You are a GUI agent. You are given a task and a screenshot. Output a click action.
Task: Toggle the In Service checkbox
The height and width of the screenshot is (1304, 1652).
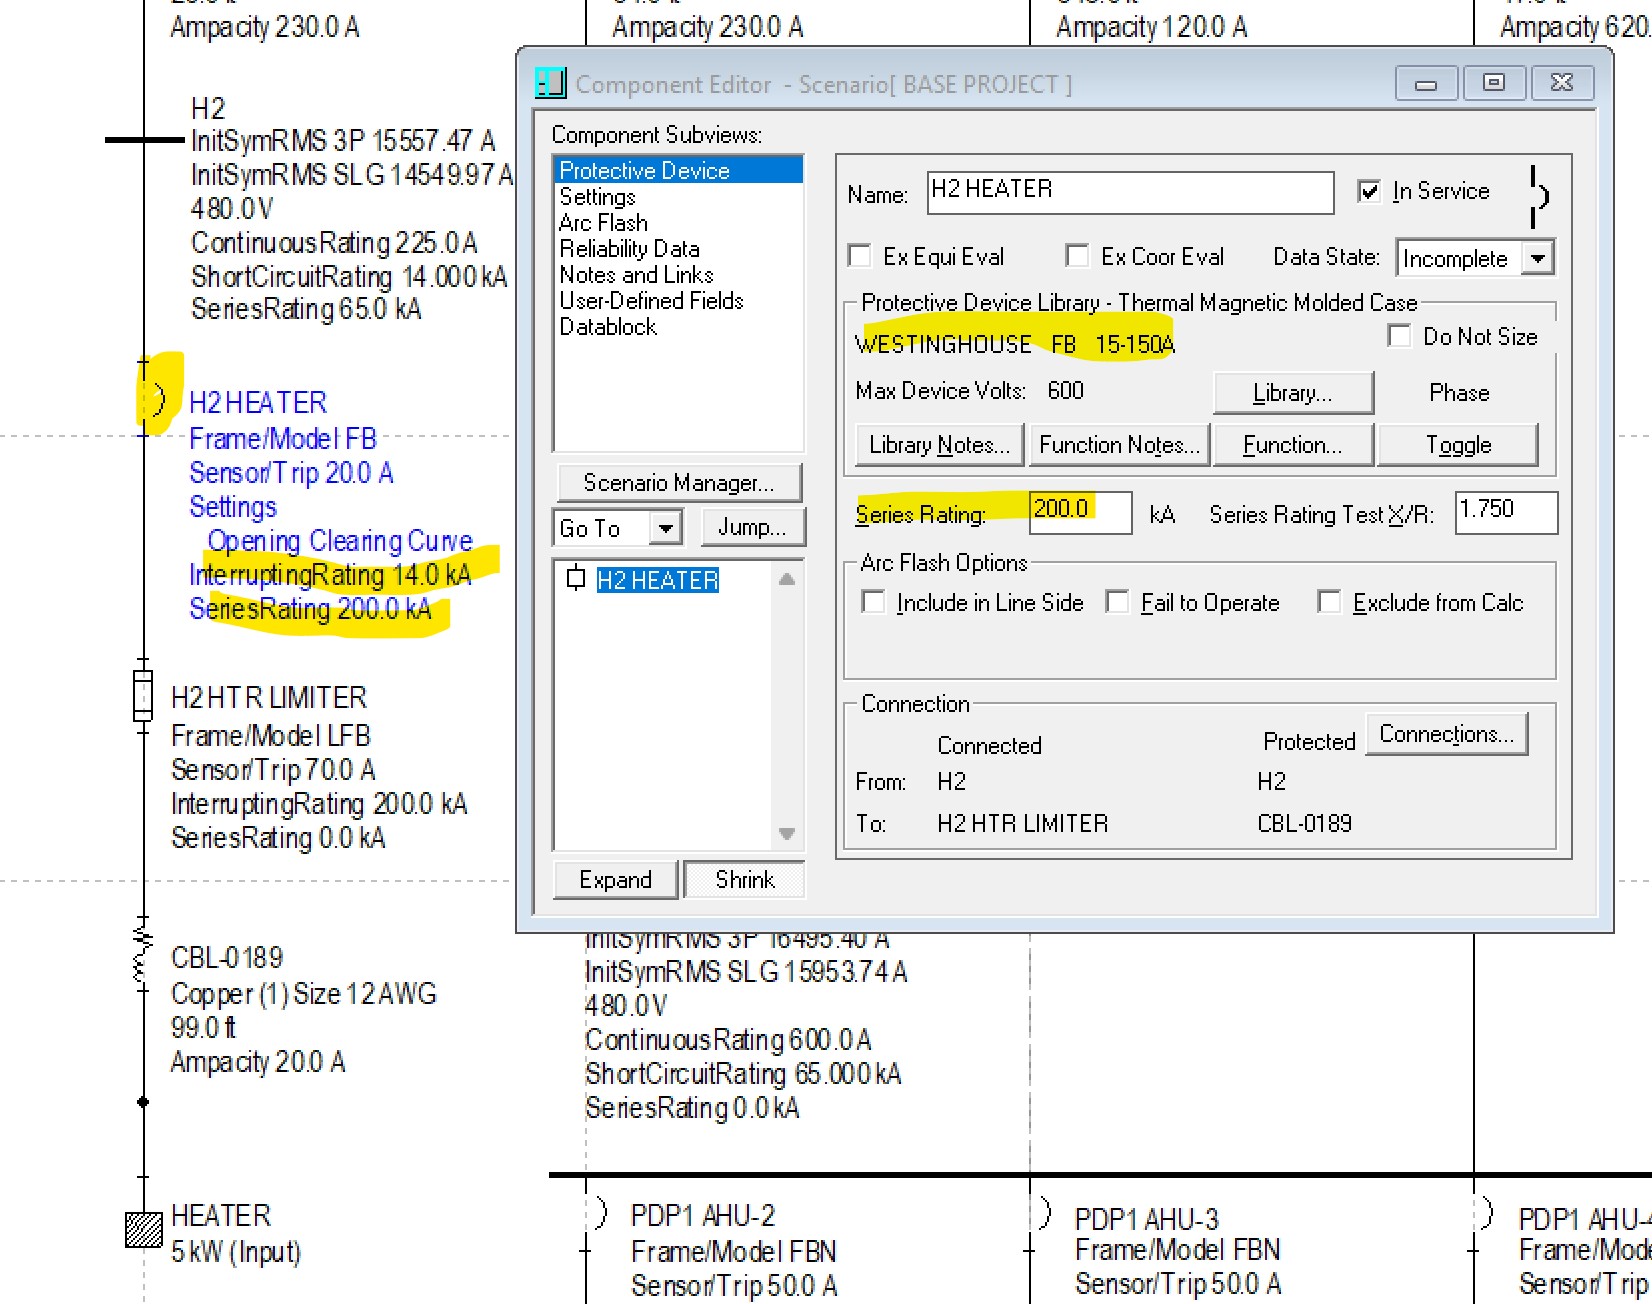click(1369, 191)
